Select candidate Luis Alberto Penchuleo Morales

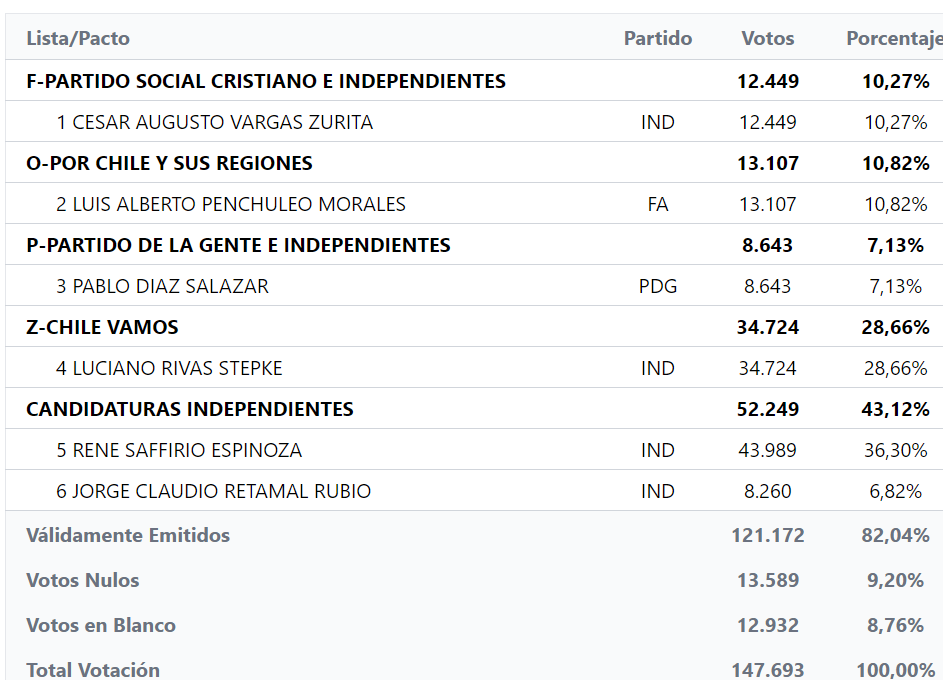pyautogui.click(x=231, y=204)
